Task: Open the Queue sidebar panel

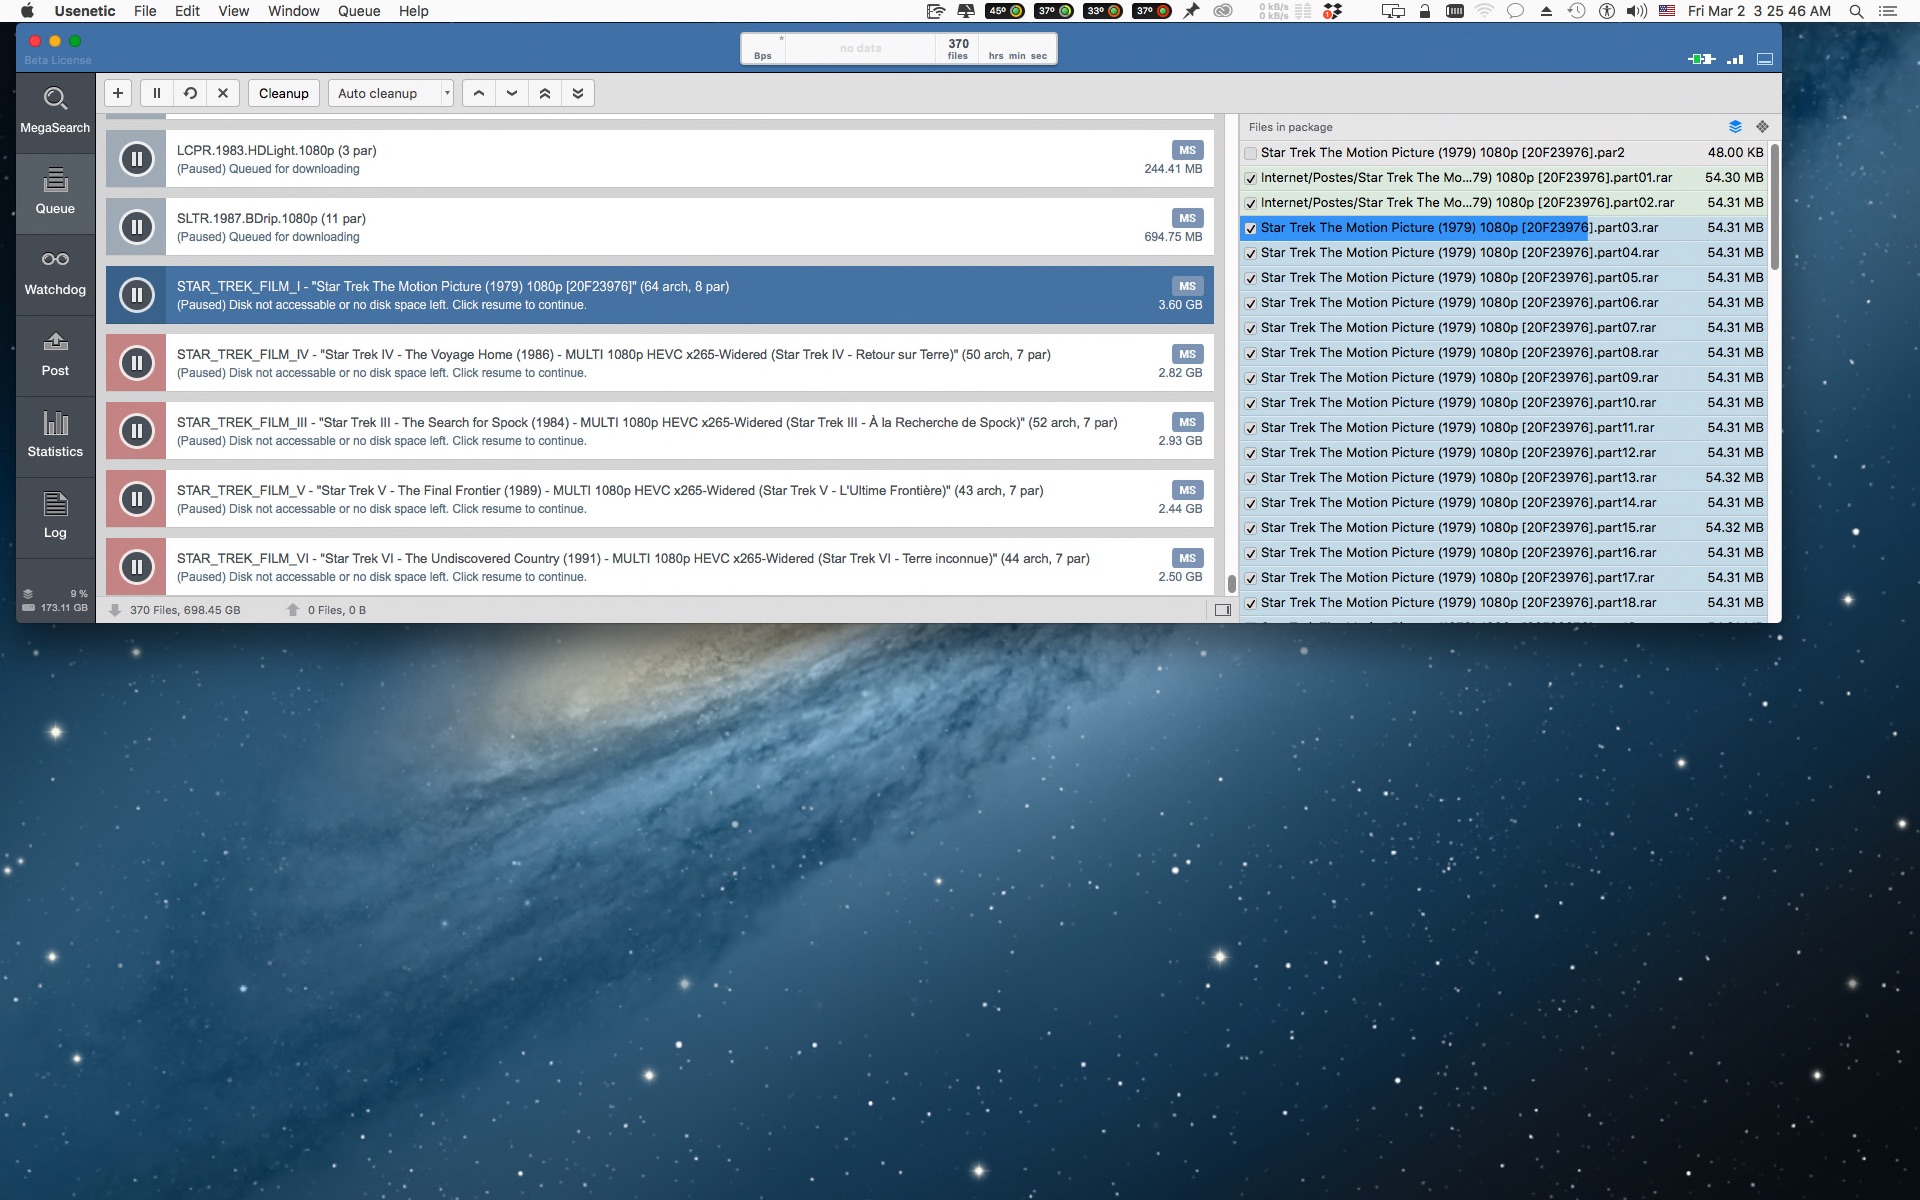Action: coord(55,193)
